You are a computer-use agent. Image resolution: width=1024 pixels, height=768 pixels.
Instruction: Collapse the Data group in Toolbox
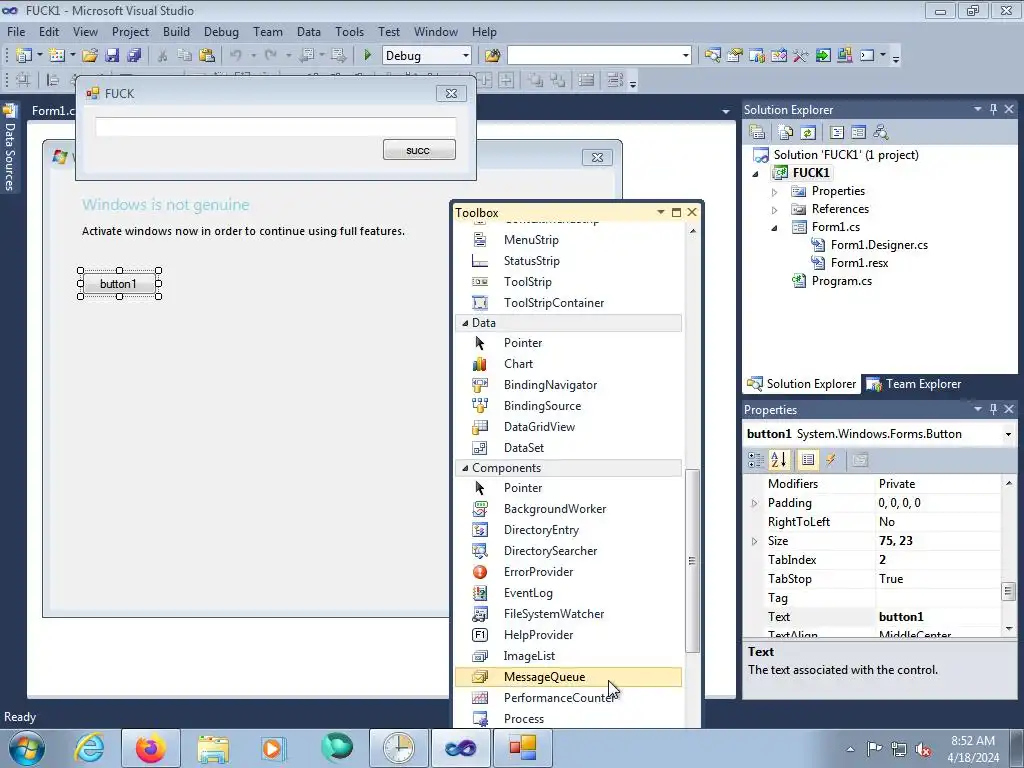[x=465, y=323]
